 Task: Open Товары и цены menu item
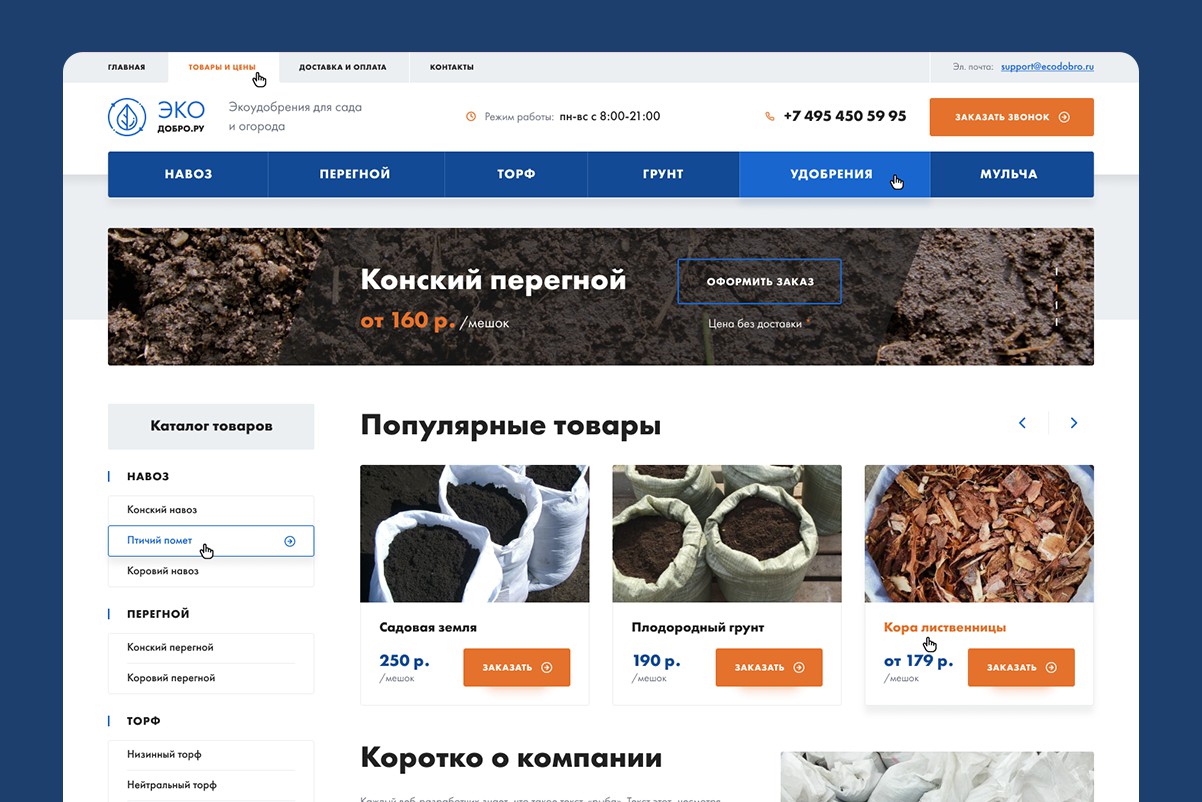coord(222,68)
